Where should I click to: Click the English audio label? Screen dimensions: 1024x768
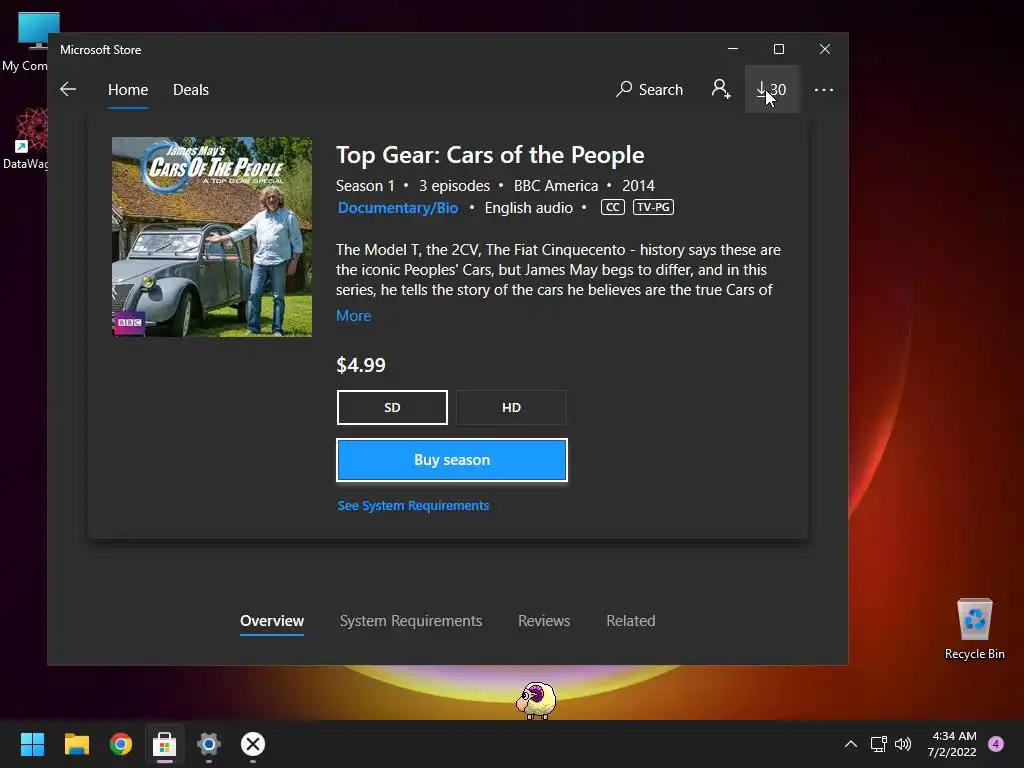click(x=528, y=208)
